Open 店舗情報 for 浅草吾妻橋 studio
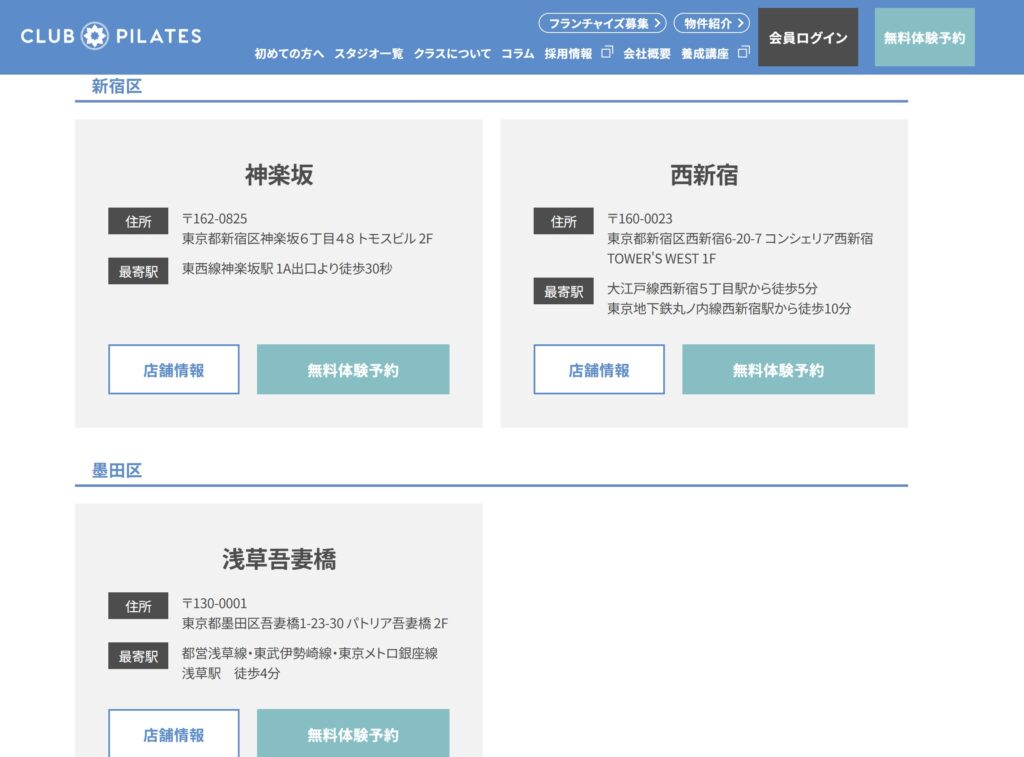The height and width of the screenshot is (757, 1024). [x=174, y=734]
